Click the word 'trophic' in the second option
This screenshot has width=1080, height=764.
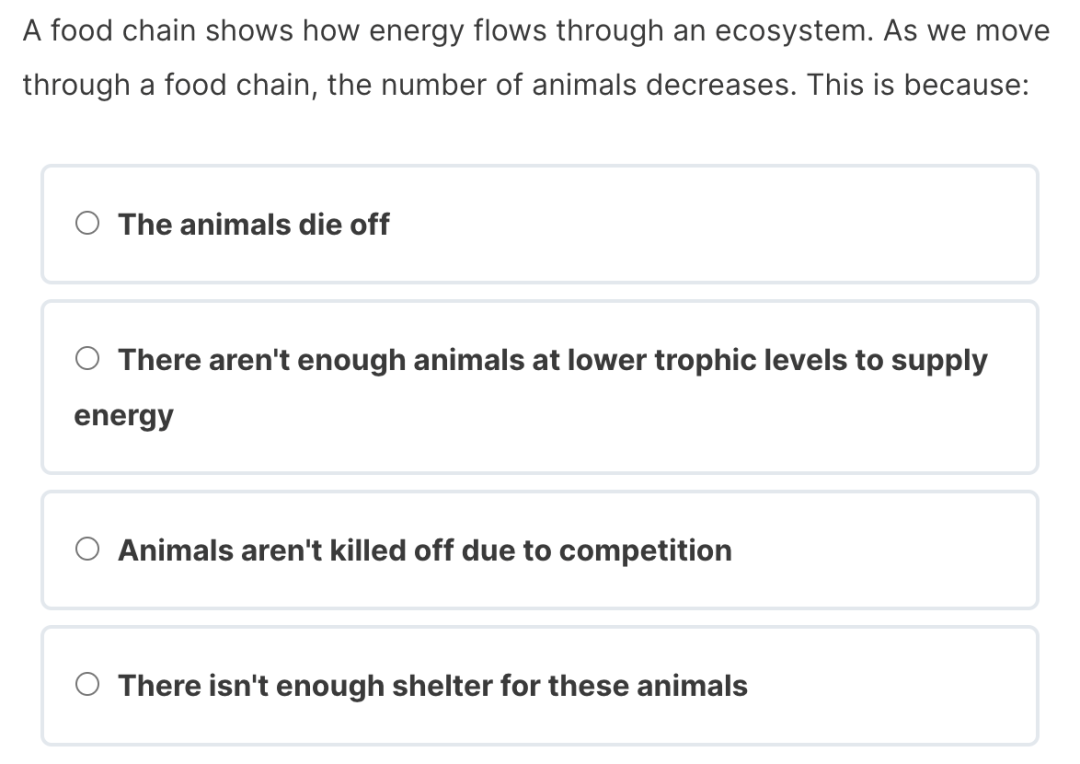[699, 360]
